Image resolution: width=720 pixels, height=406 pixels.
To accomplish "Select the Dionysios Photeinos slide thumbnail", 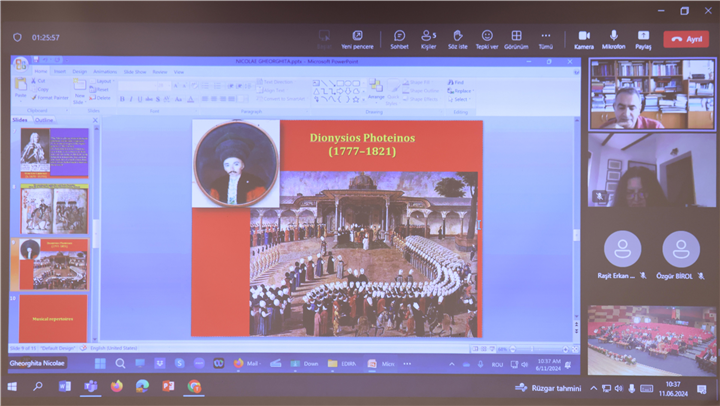I will point(53,264).
